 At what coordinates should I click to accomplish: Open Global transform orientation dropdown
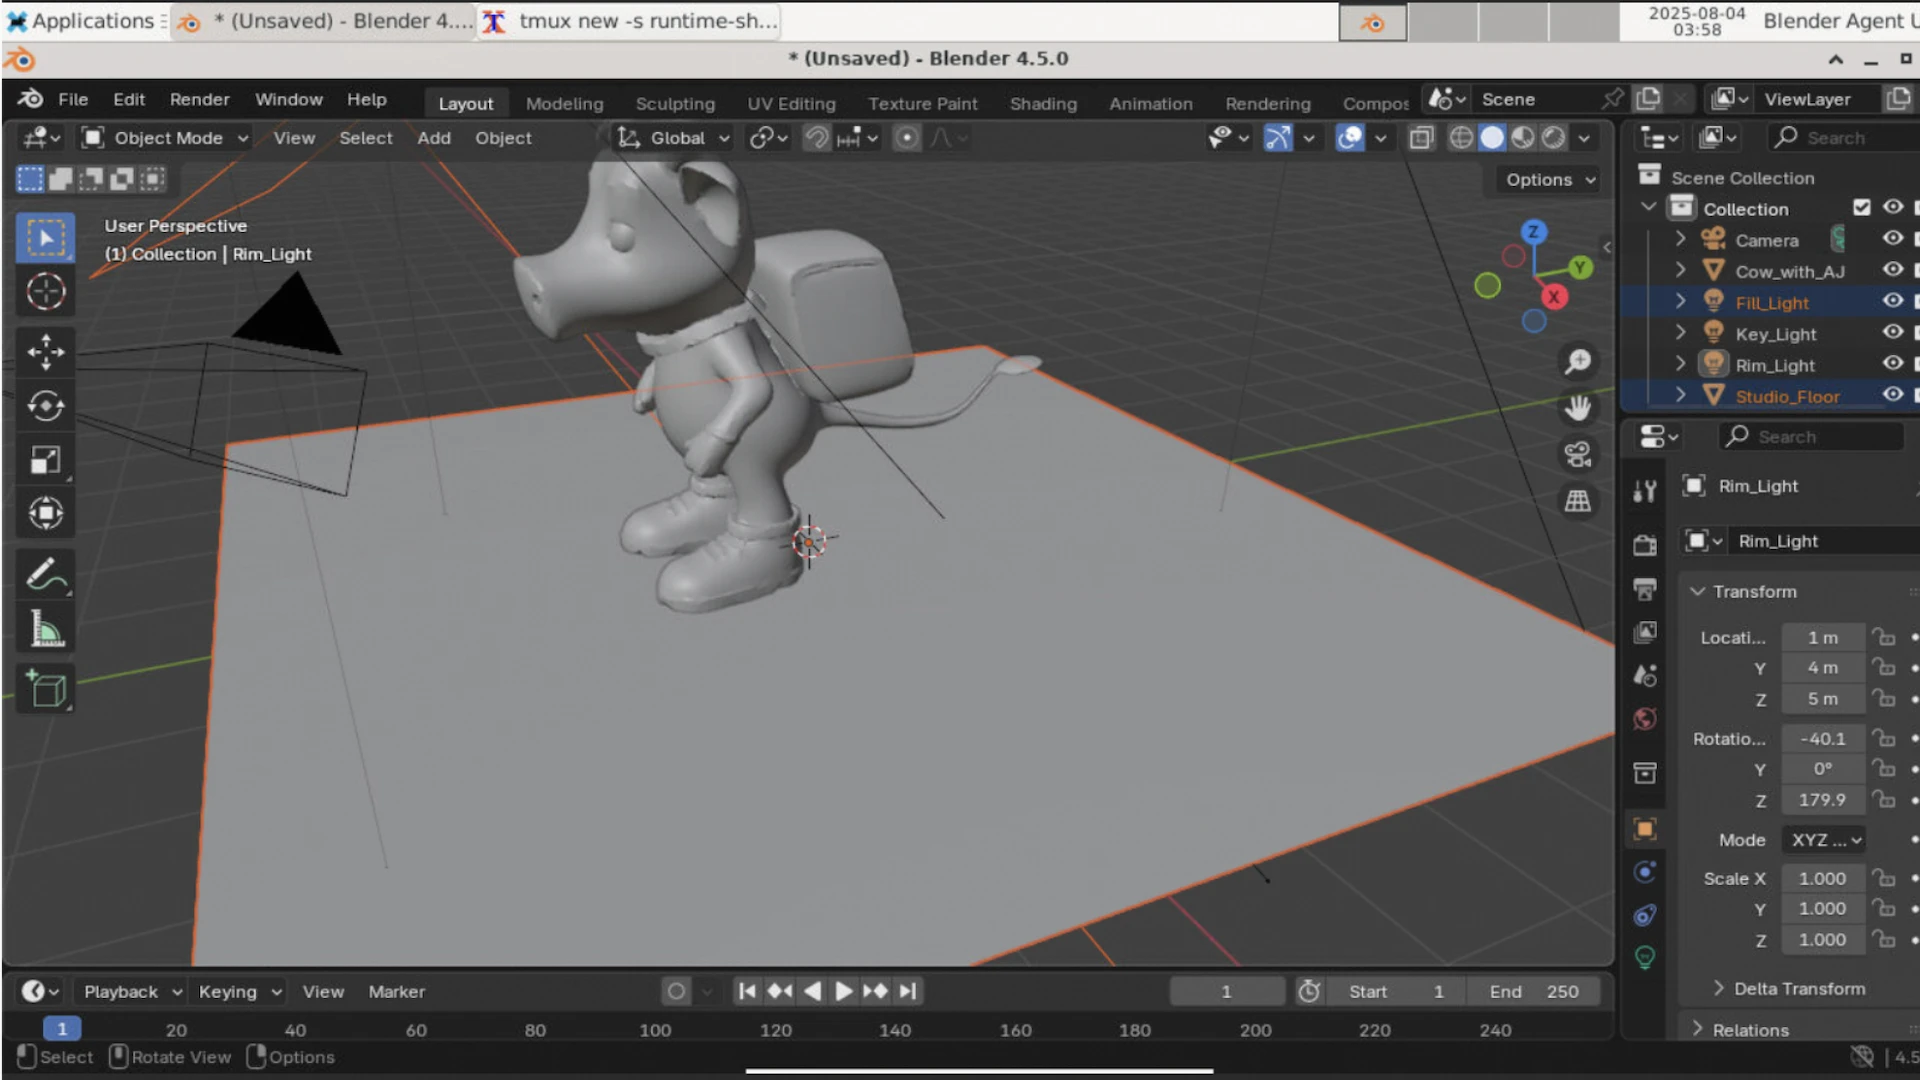click(x=673, y=138)
